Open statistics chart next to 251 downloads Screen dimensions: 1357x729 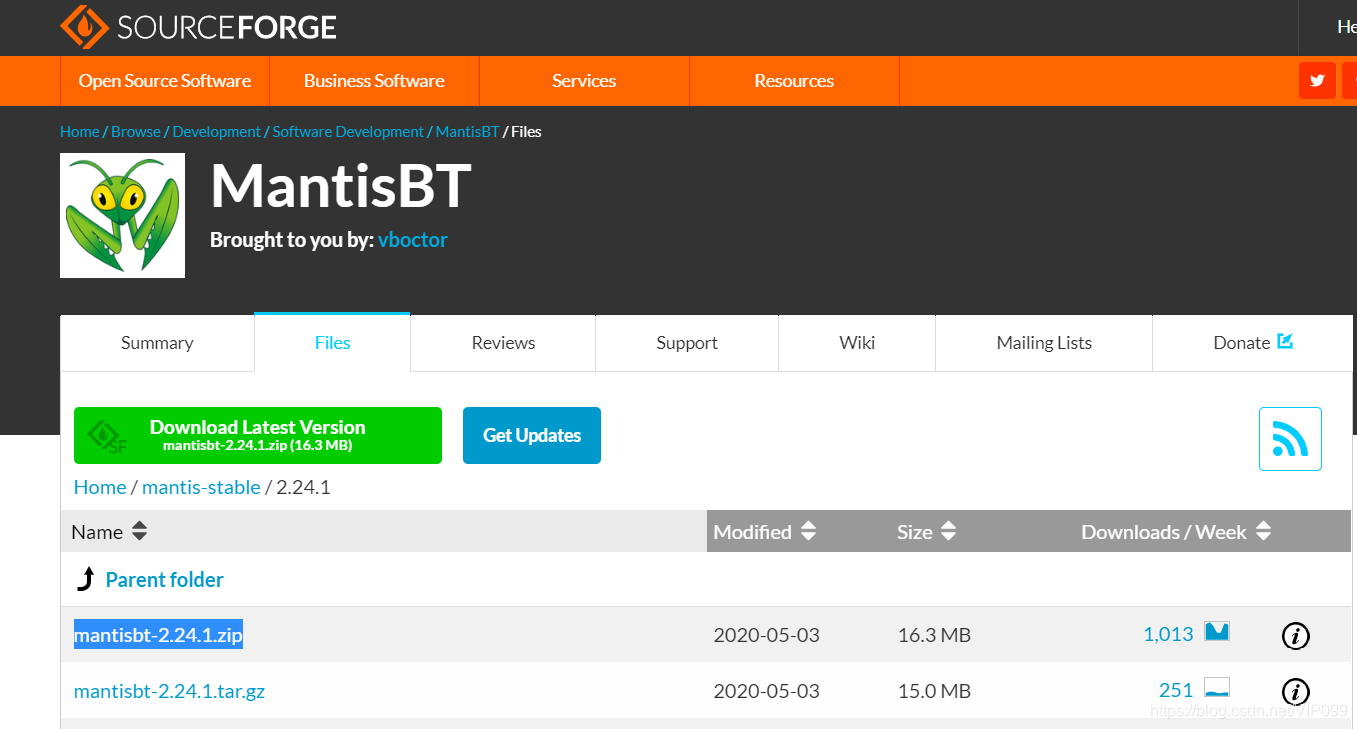click(1216, 689)
